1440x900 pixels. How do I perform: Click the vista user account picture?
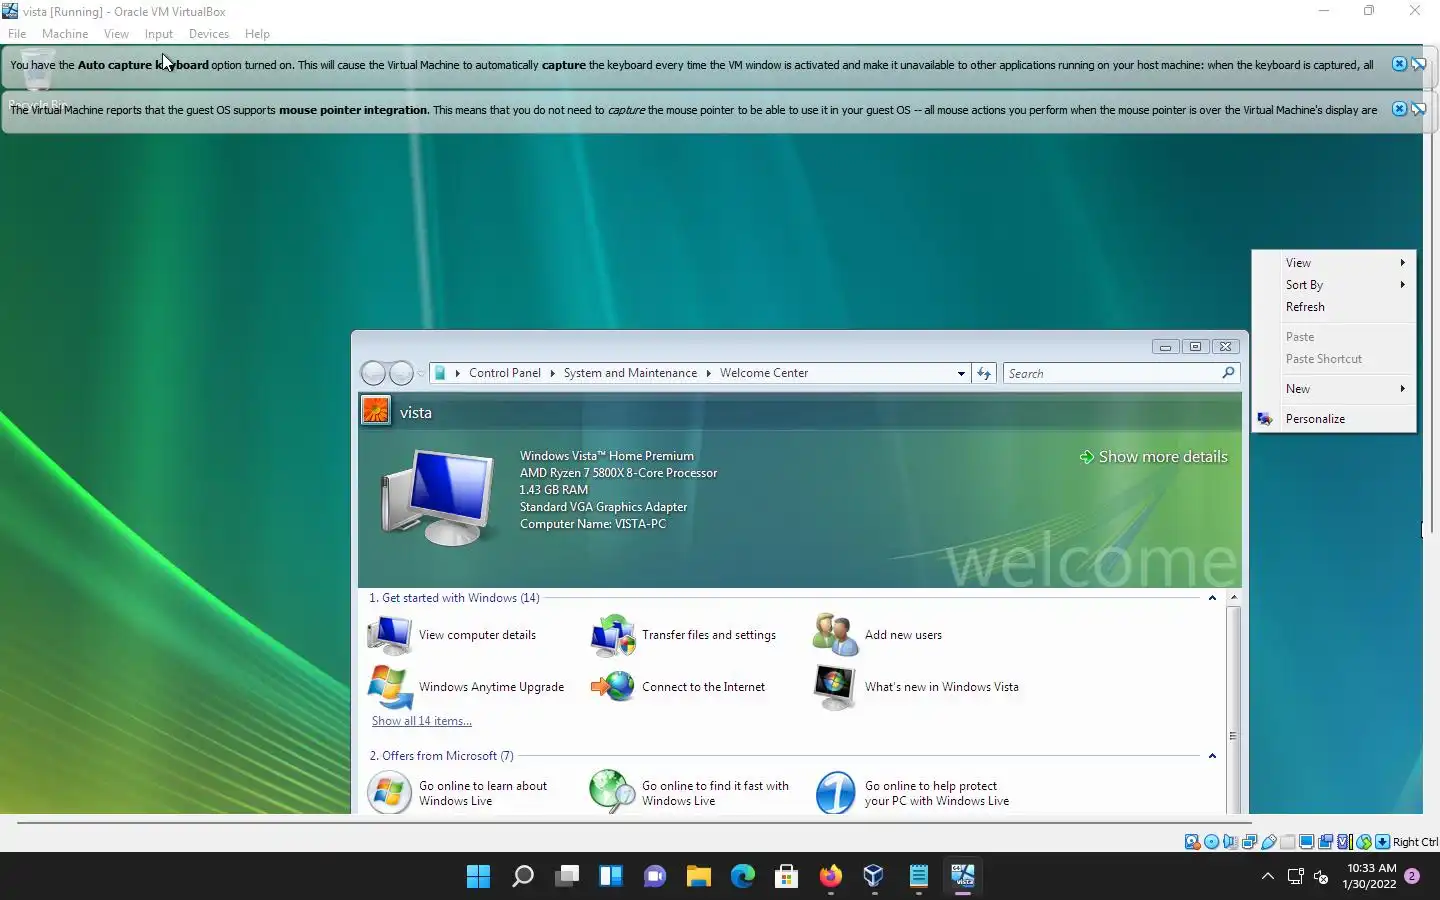[376, 411]
